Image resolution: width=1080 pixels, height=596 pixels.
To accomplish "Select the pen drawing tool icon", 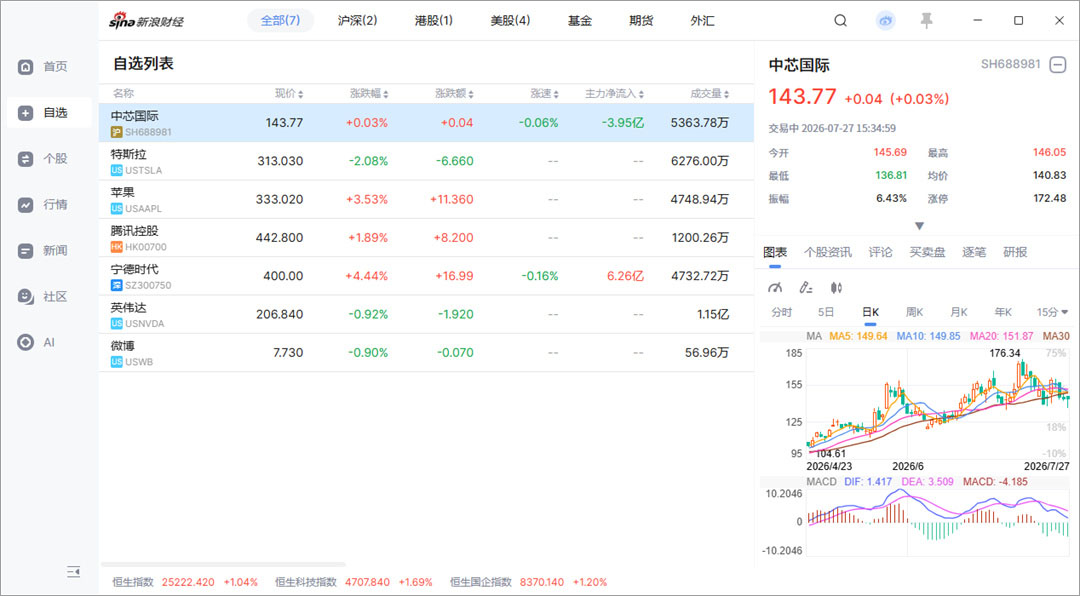I will [805, 288].
